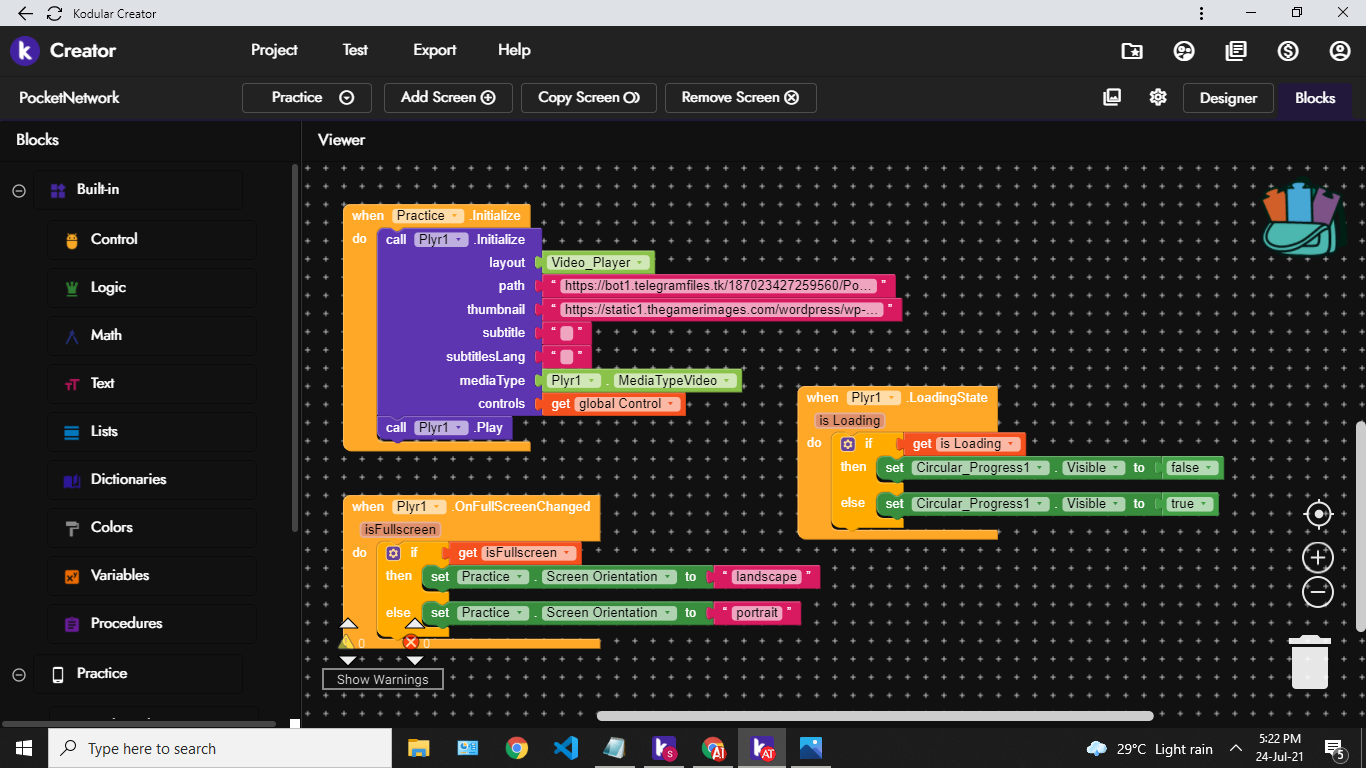This screenshot has width=1366, height=768.
Task: Click the Add Screen button
Action: click(x=448, y=98)
